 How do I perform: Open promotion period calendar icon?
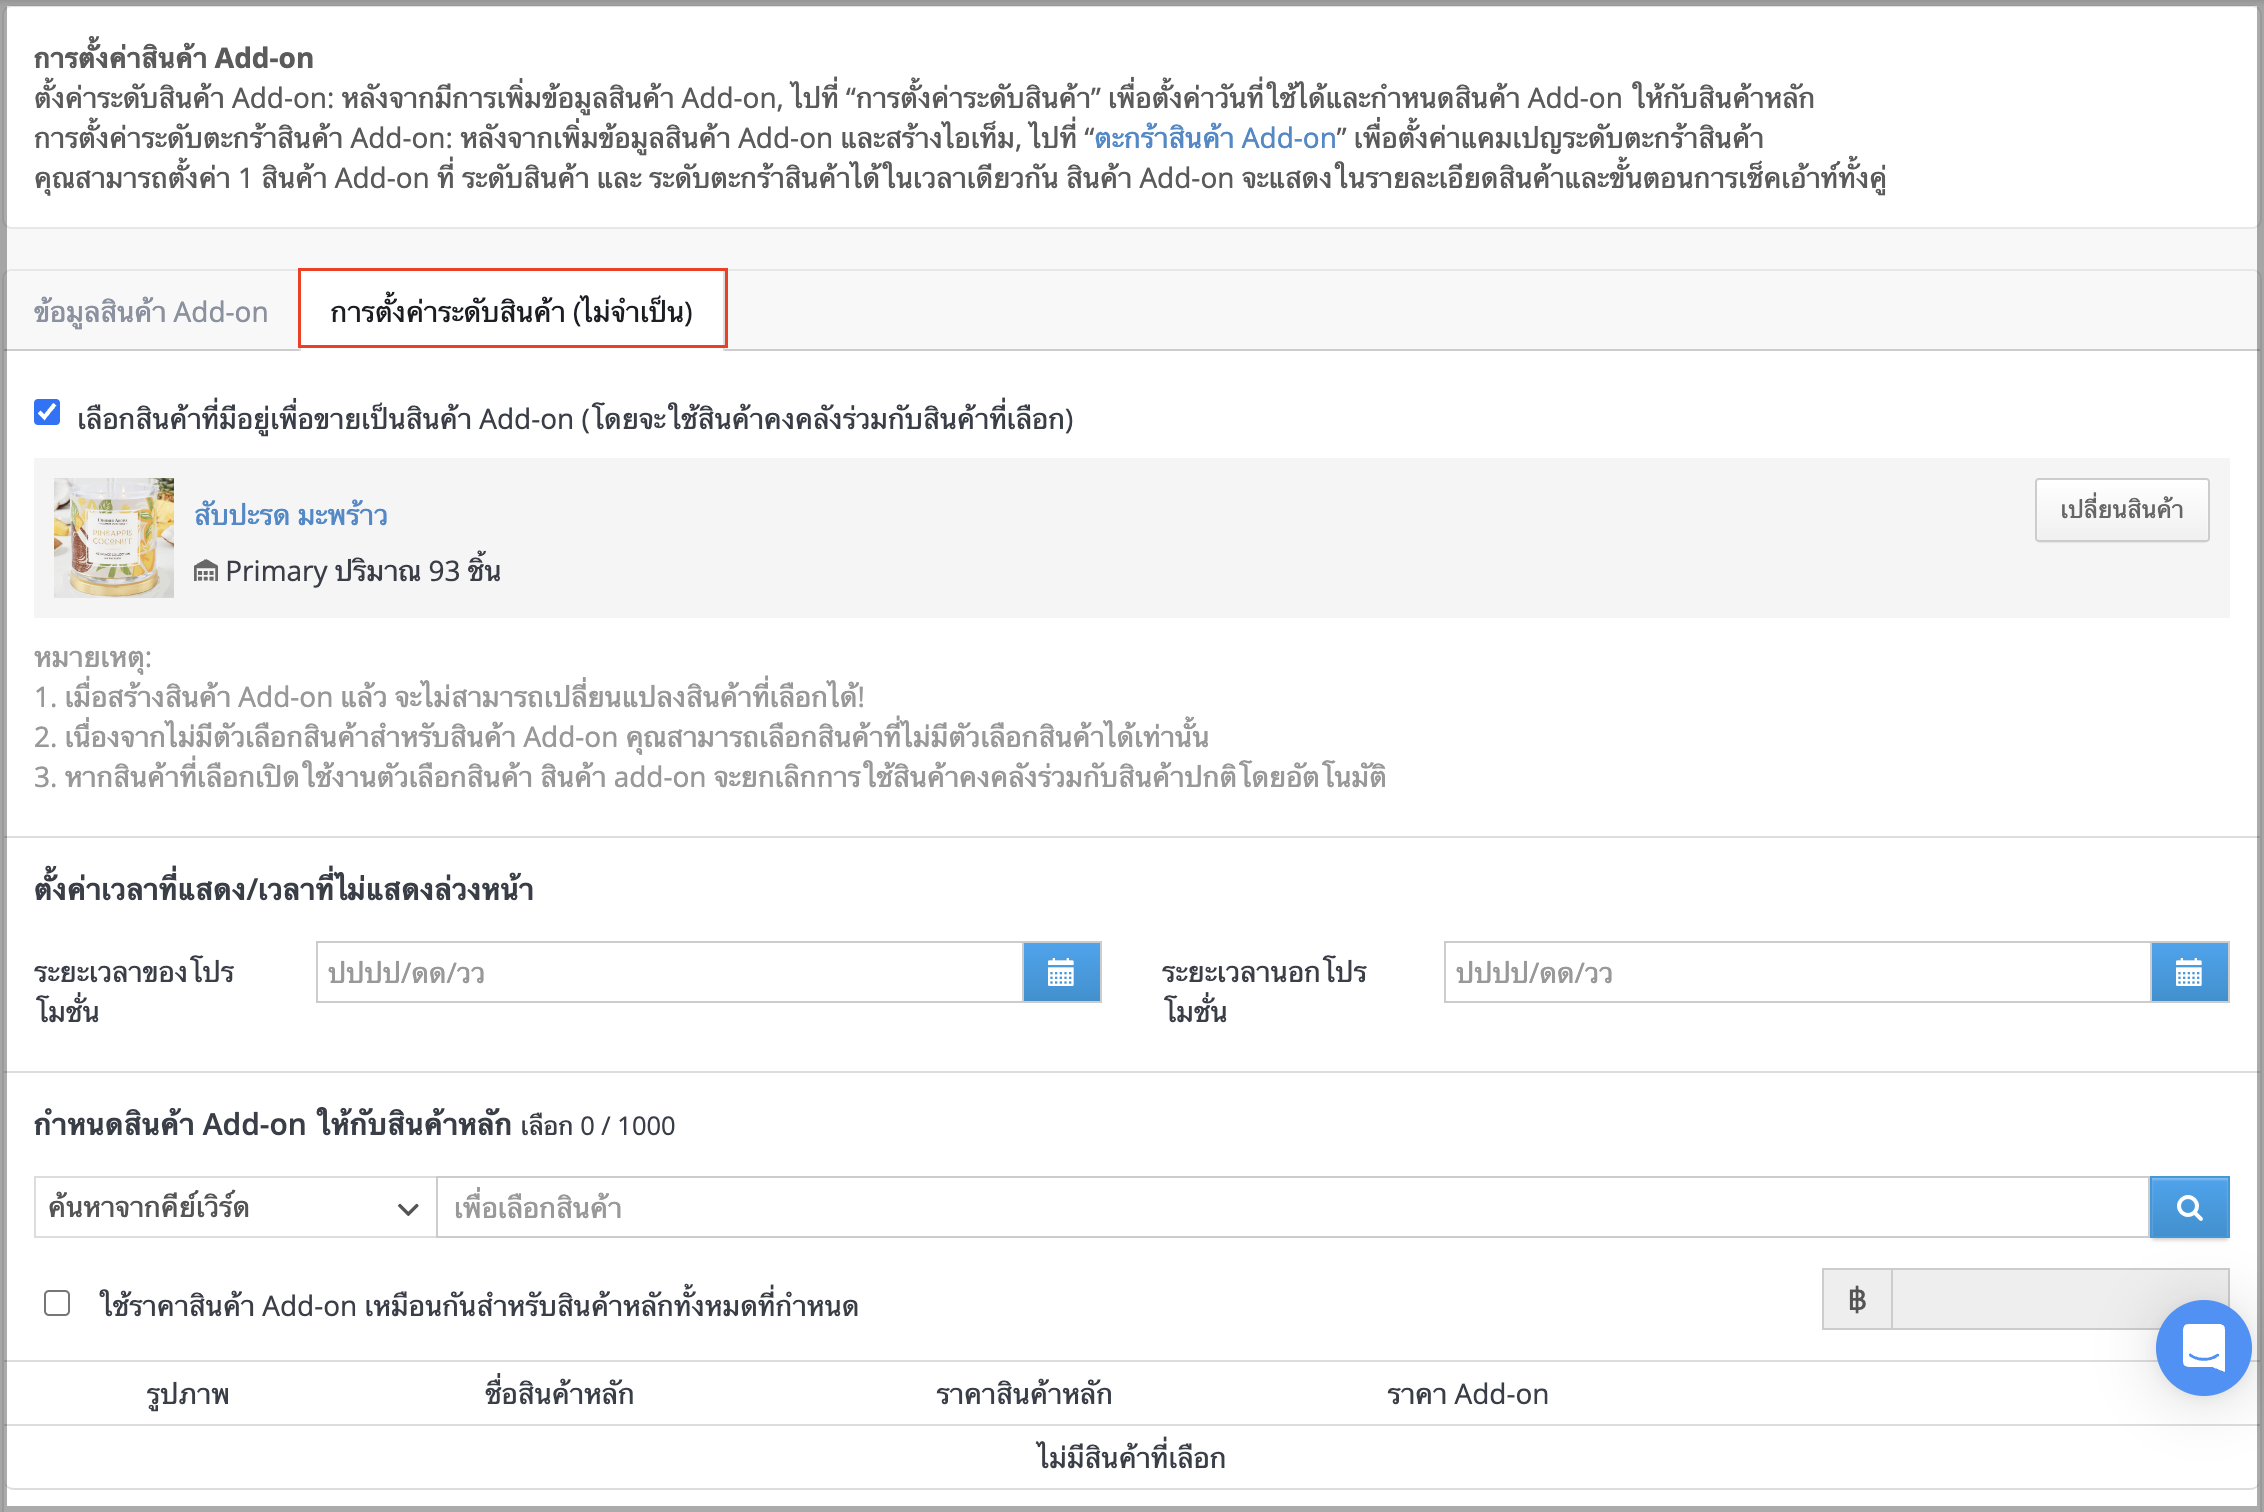click(1061, 972)
